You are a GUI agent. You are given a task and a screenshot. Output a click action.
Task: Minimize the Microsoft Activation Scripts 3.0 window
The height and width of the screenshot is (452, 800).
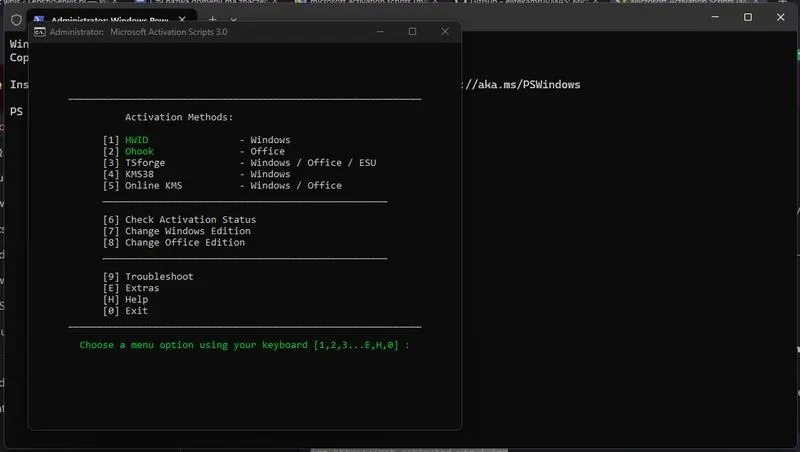[x=380, y=32]
